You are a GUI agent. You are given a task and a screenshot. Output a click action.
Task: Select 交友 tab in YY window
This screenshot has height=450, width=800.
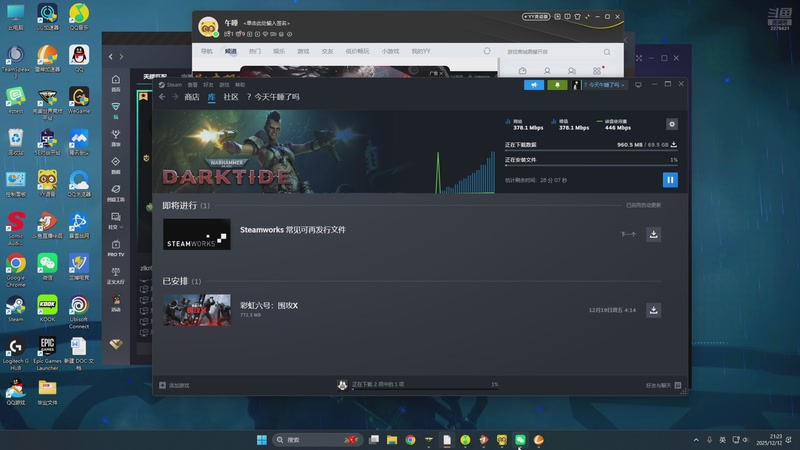(327, 51)
